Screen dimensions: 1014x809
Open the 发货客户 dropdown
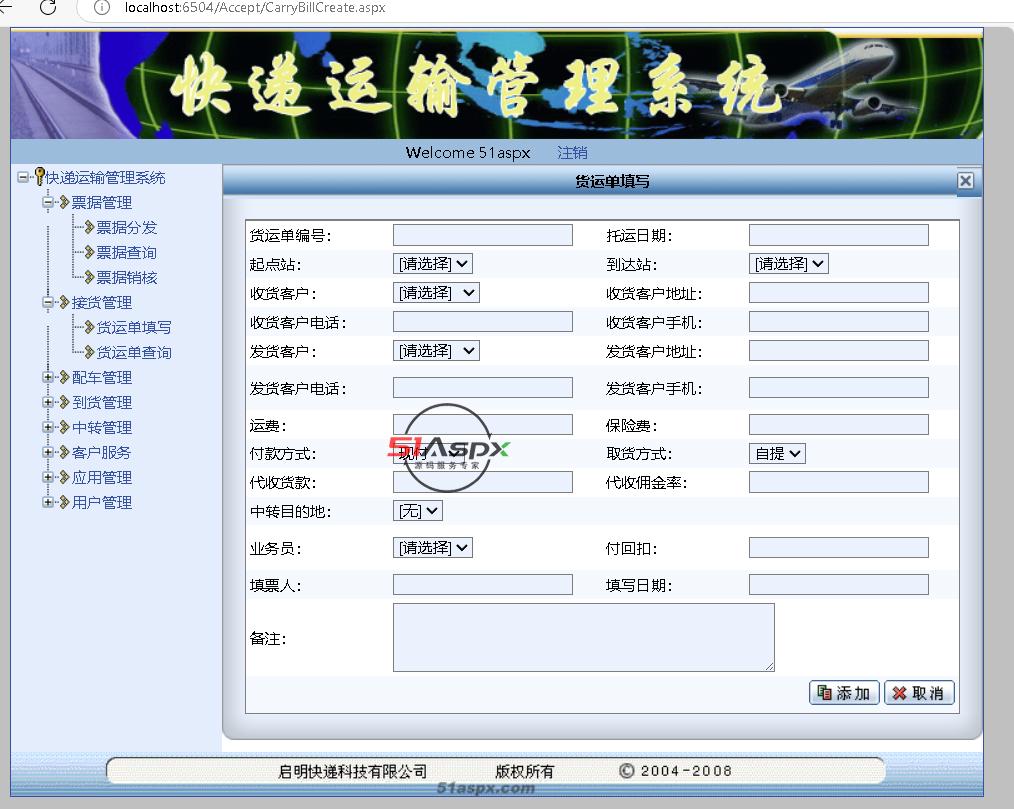click(437, 351)
